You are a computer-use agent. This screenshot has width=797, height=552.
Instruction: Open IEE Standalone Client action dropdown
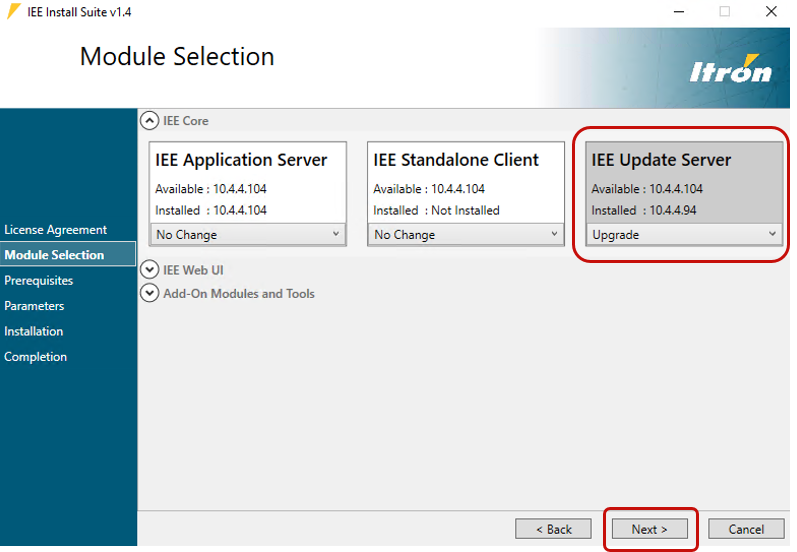pos(466,234)
